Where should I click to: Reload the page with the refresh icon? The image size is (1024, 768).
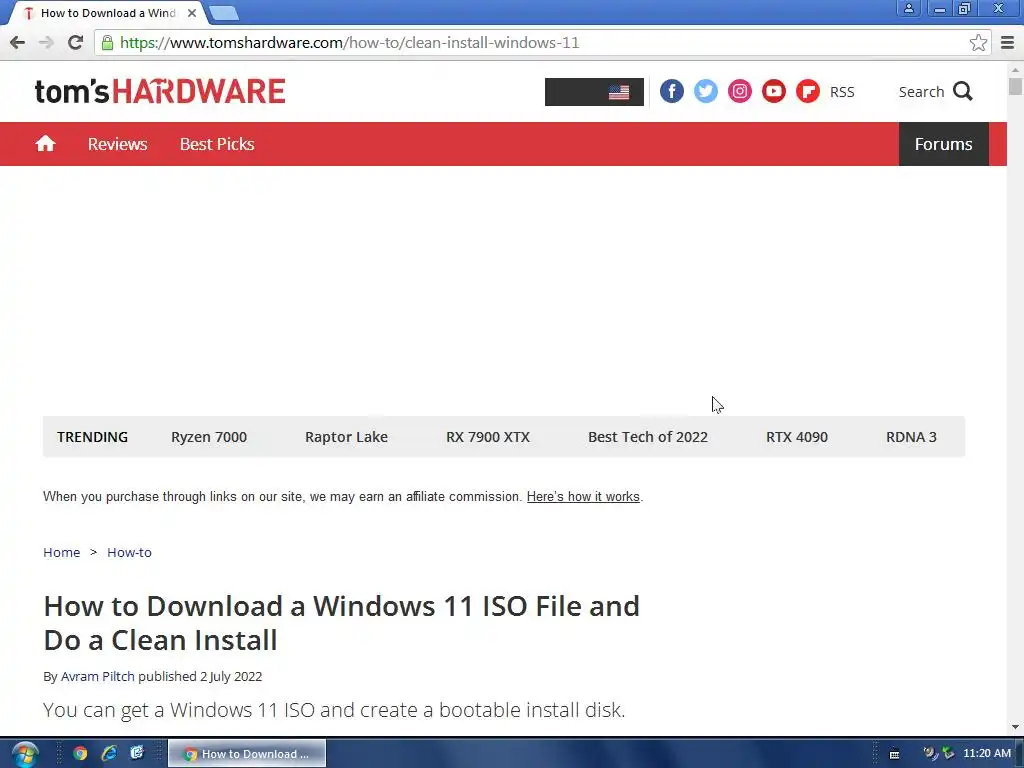(x=76, y=43)
